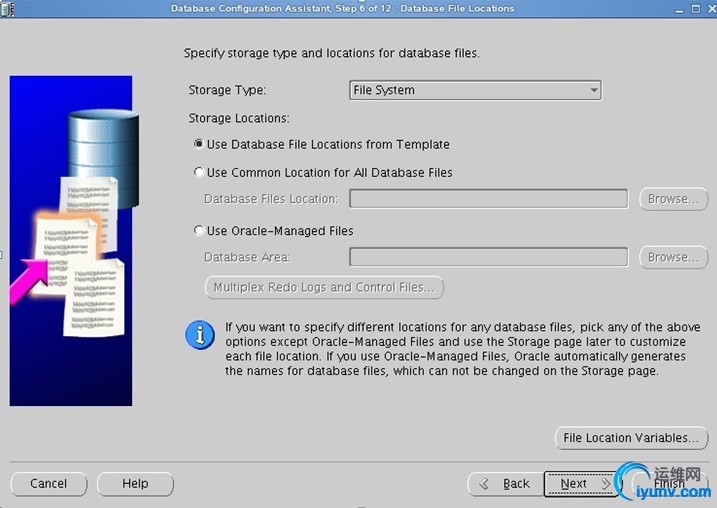Viewport: 717px width, 508px height.
Task: Minimize the Database Configuration Assistant window
Action: [x=679, y=9]
